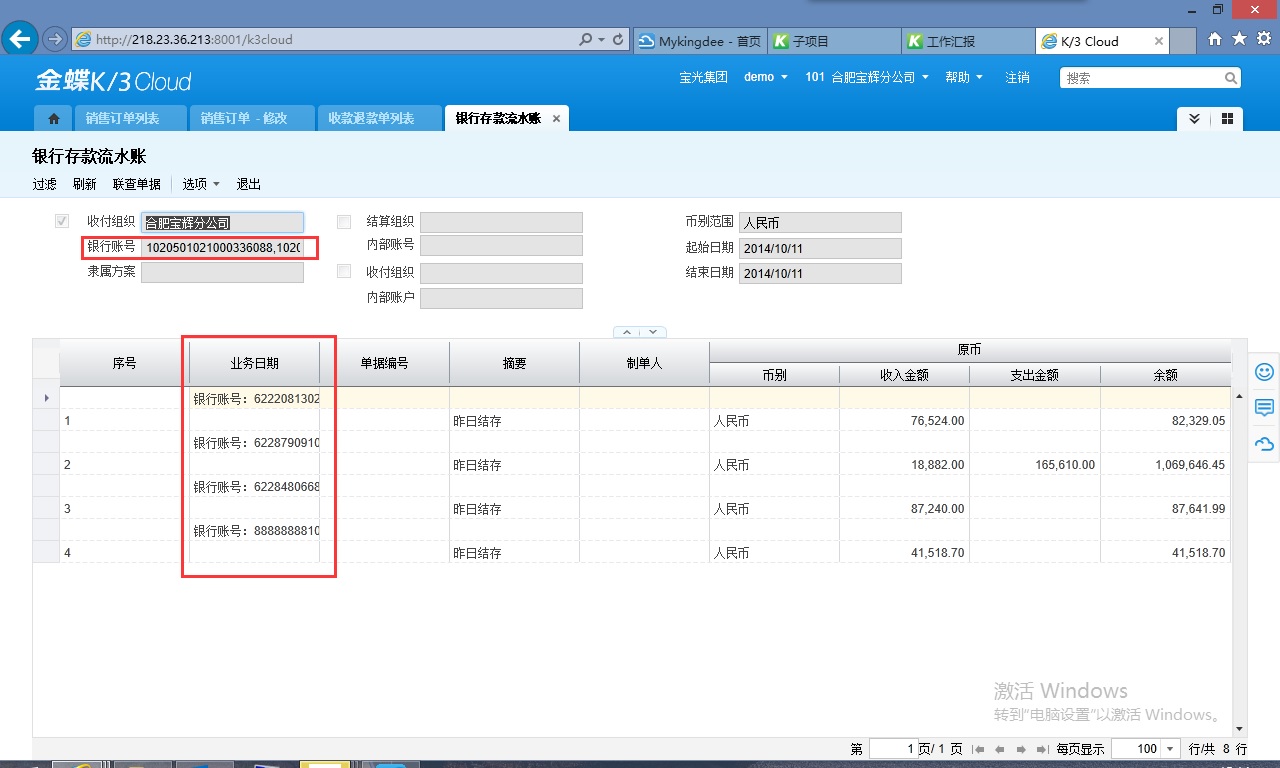Close the K/3 Cloud browser tab
The width and height of the screenshot is (1280, 768).
point(1159,41)
